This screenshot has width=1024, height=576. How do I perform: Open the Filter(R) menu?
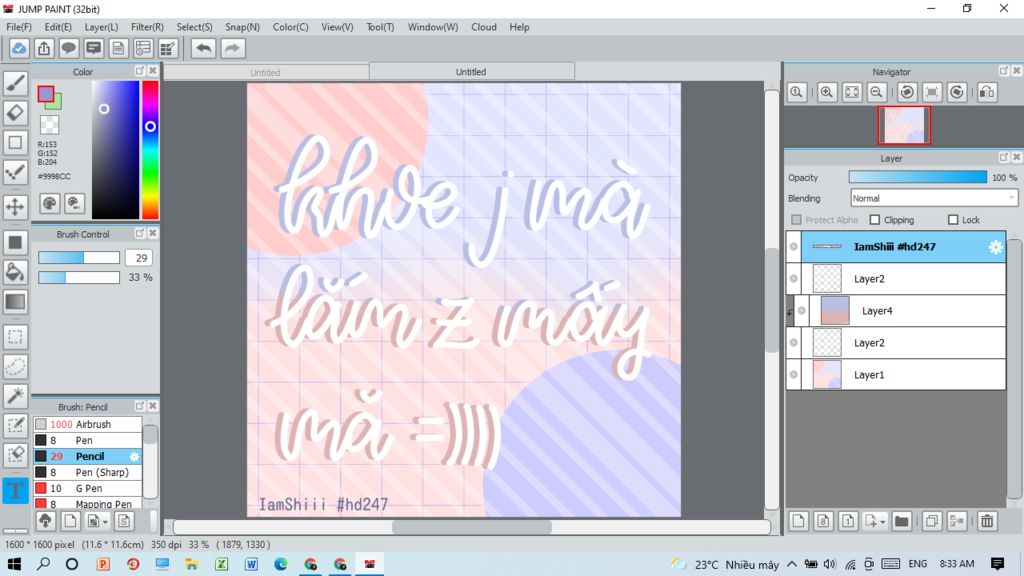(147, 27)
